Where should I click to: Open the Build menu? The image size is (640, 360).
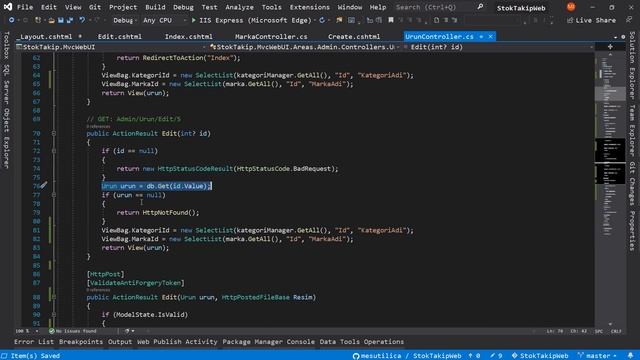pyautogui.click(x=155, y=7)
